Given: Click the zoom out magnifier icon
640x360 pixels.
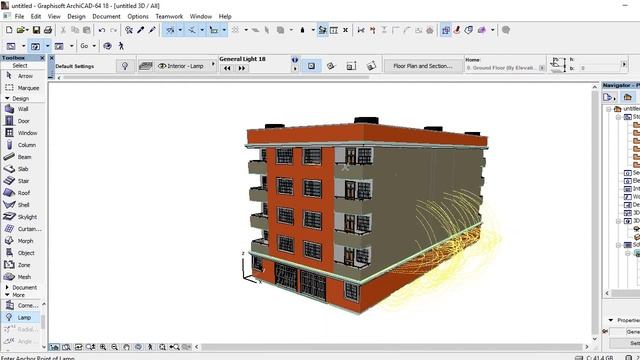Looking at the screenshot, I should pyautogui.click(x=115, y=347).
